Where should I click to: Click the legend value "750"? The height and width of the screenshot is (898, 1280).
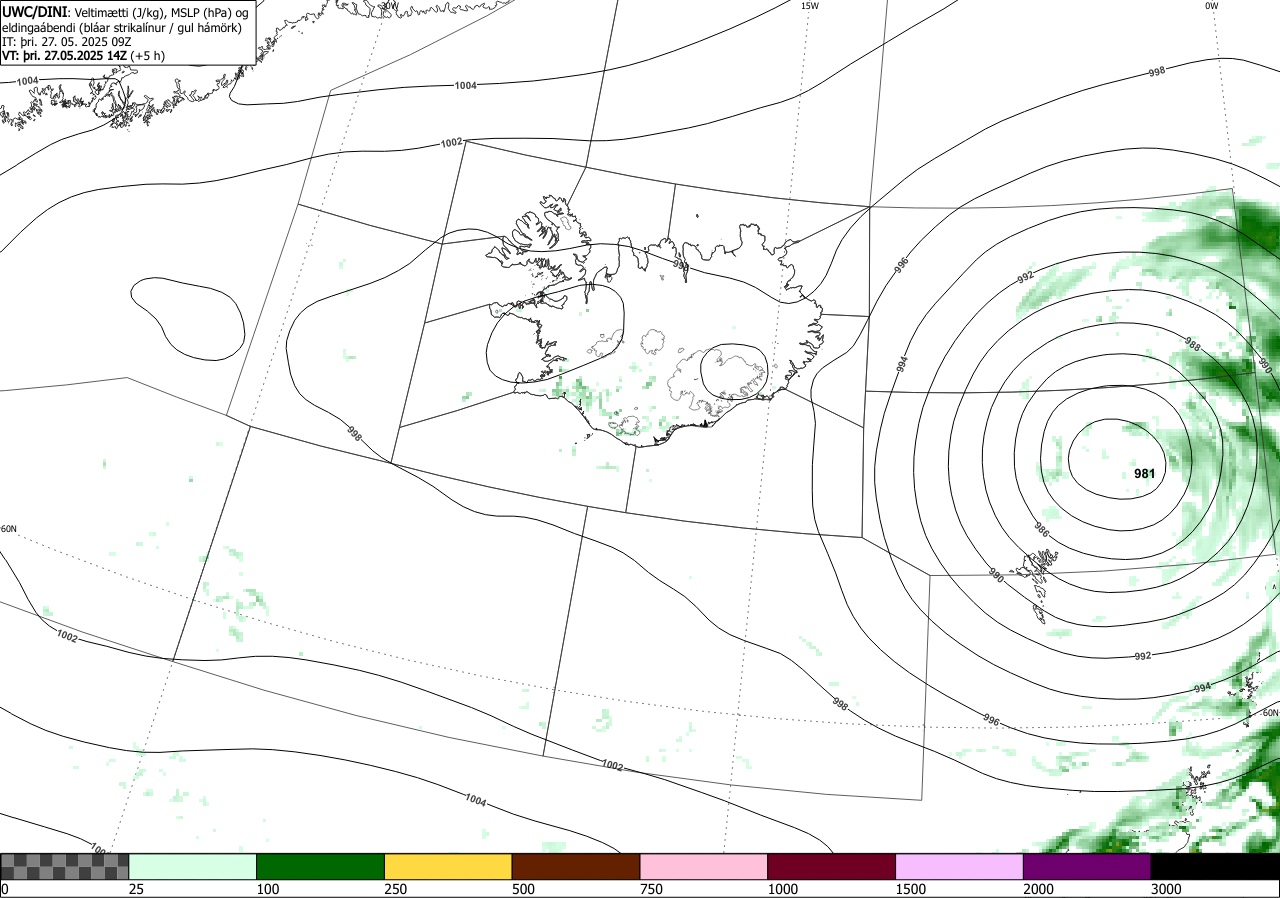click(x=651, y=889)
